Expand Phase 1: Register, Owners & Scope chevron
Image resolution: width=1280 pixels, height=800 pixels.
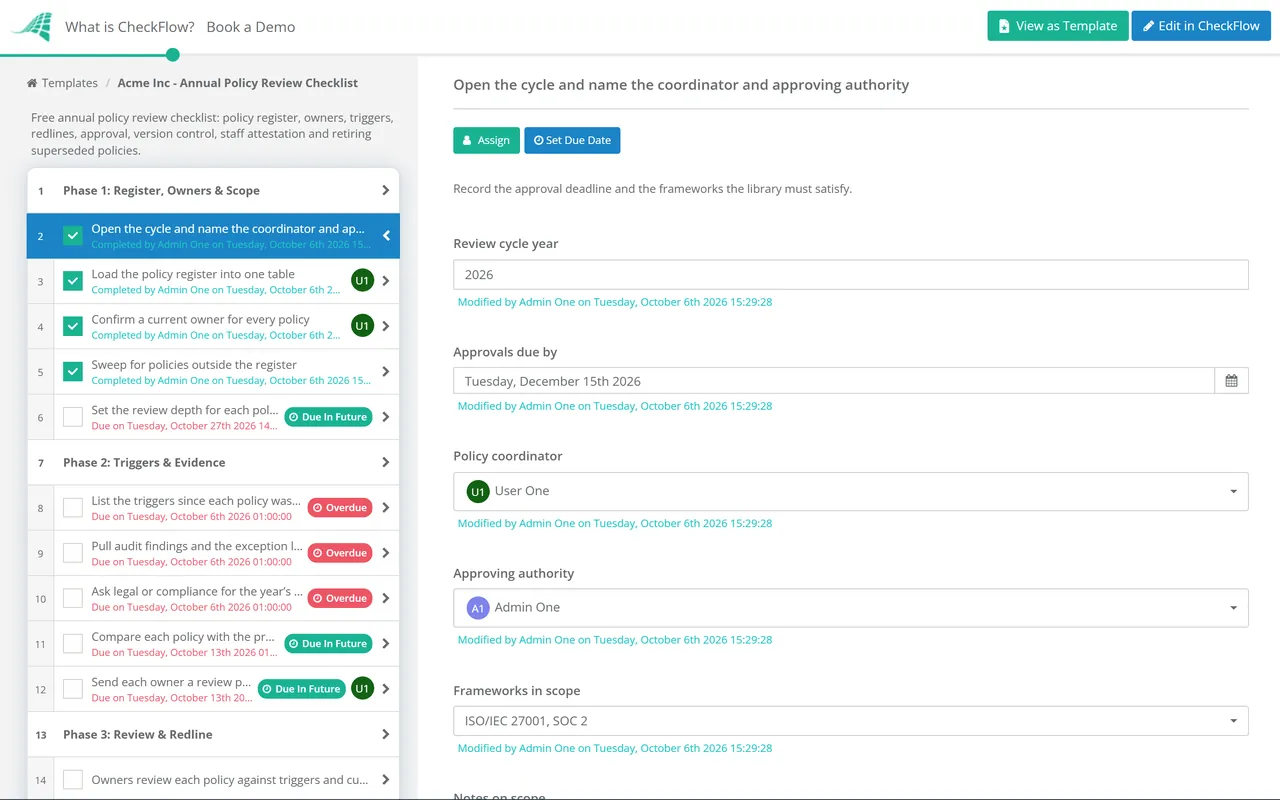point(386,190)
